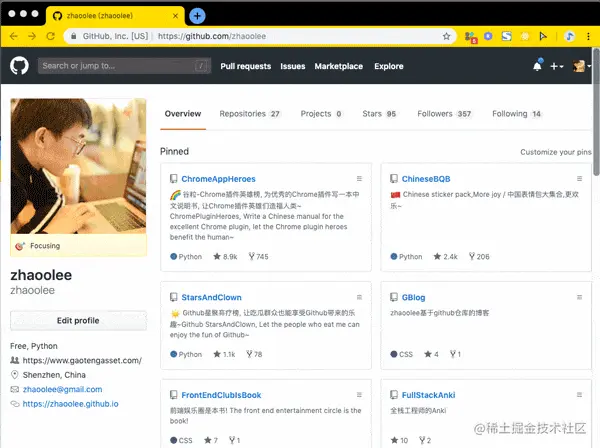Open Pull requests in header
The height and width of the screenshot is (448, 600).
pyautogui.click(x=246, y=66)
